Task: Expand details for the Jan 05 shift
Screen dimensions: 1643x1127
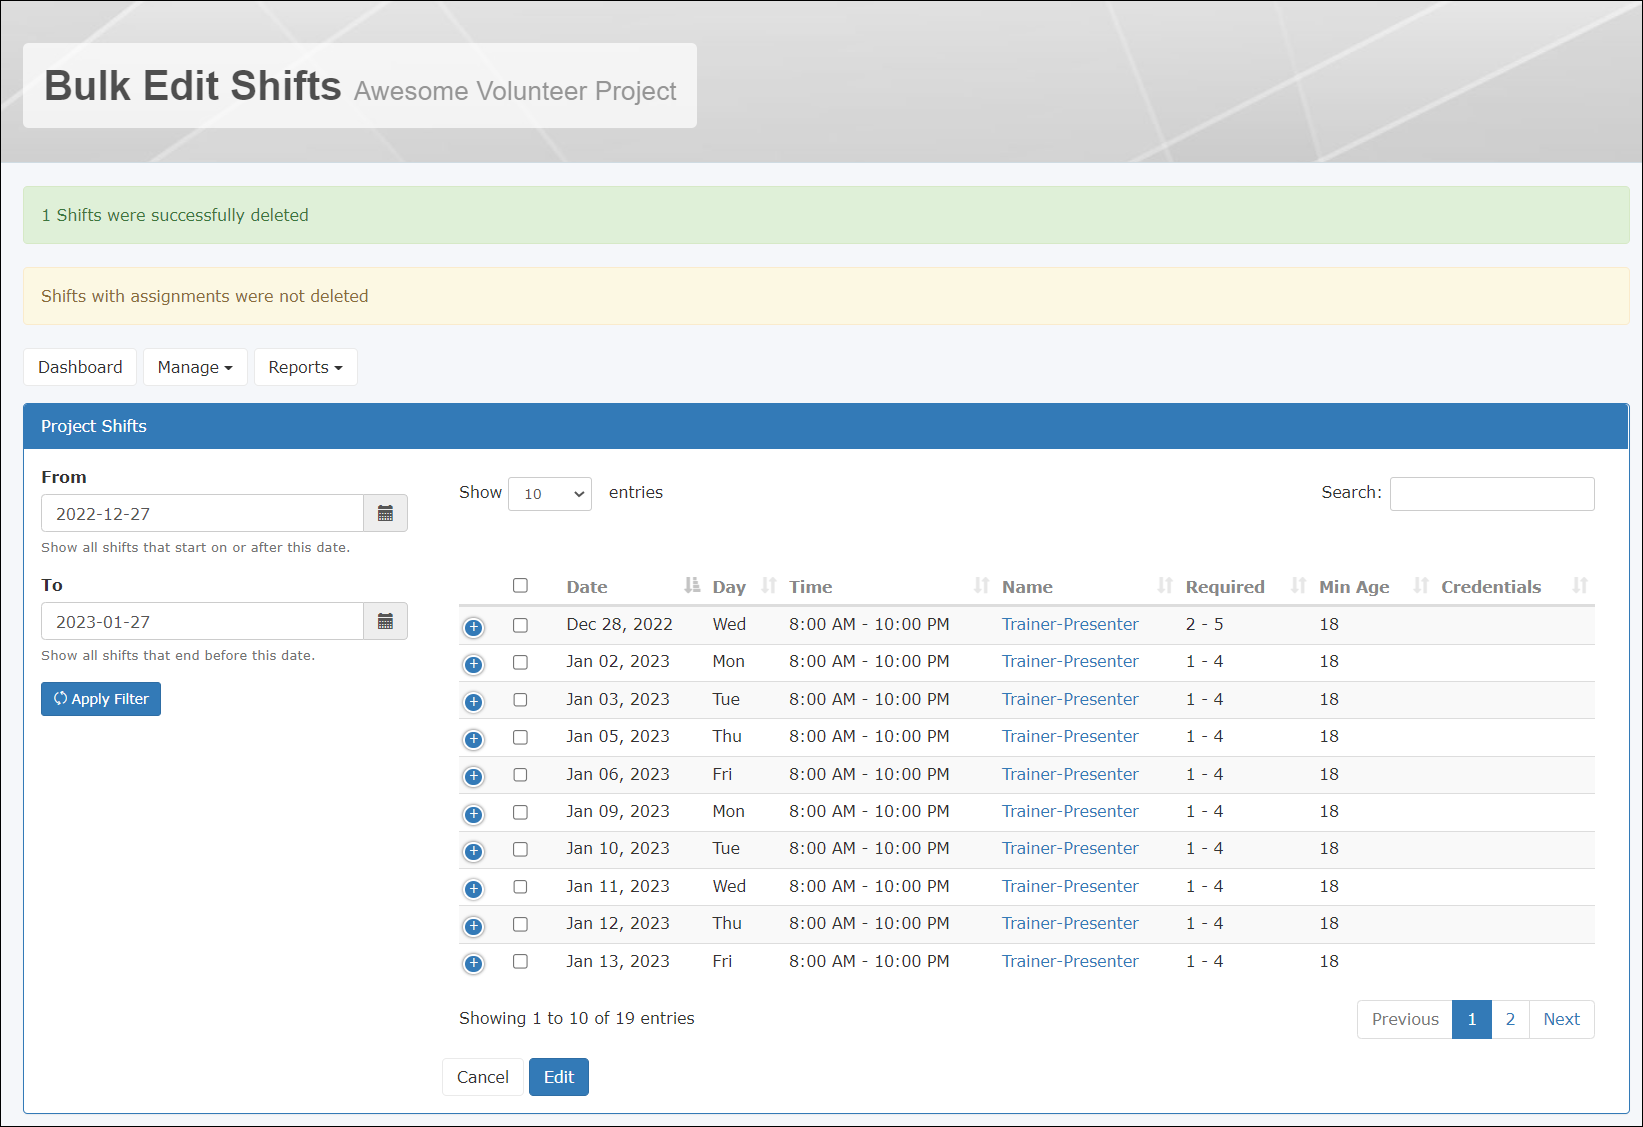Action: (x=473, y=739)
